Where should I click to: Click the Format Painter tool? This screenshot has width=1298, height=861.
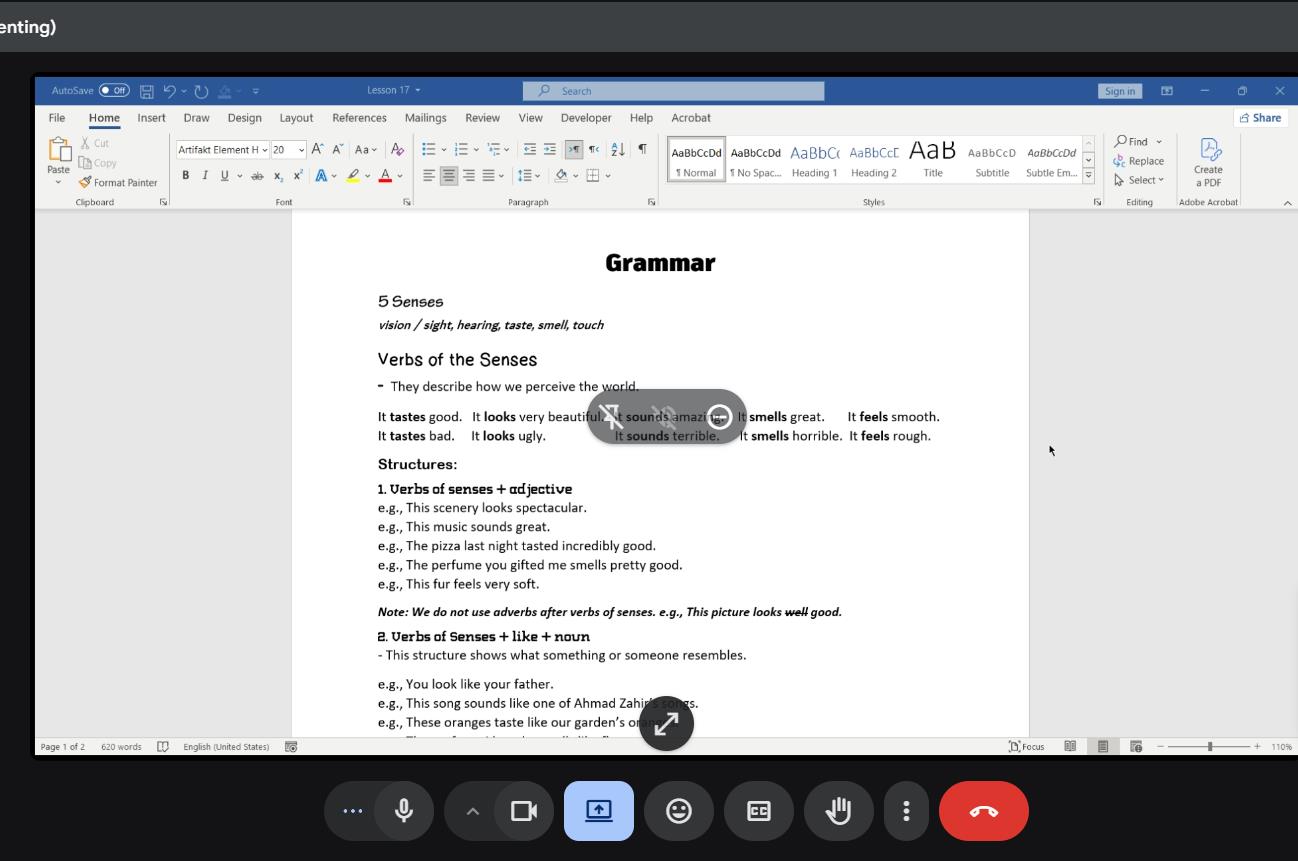coord(118,182)
